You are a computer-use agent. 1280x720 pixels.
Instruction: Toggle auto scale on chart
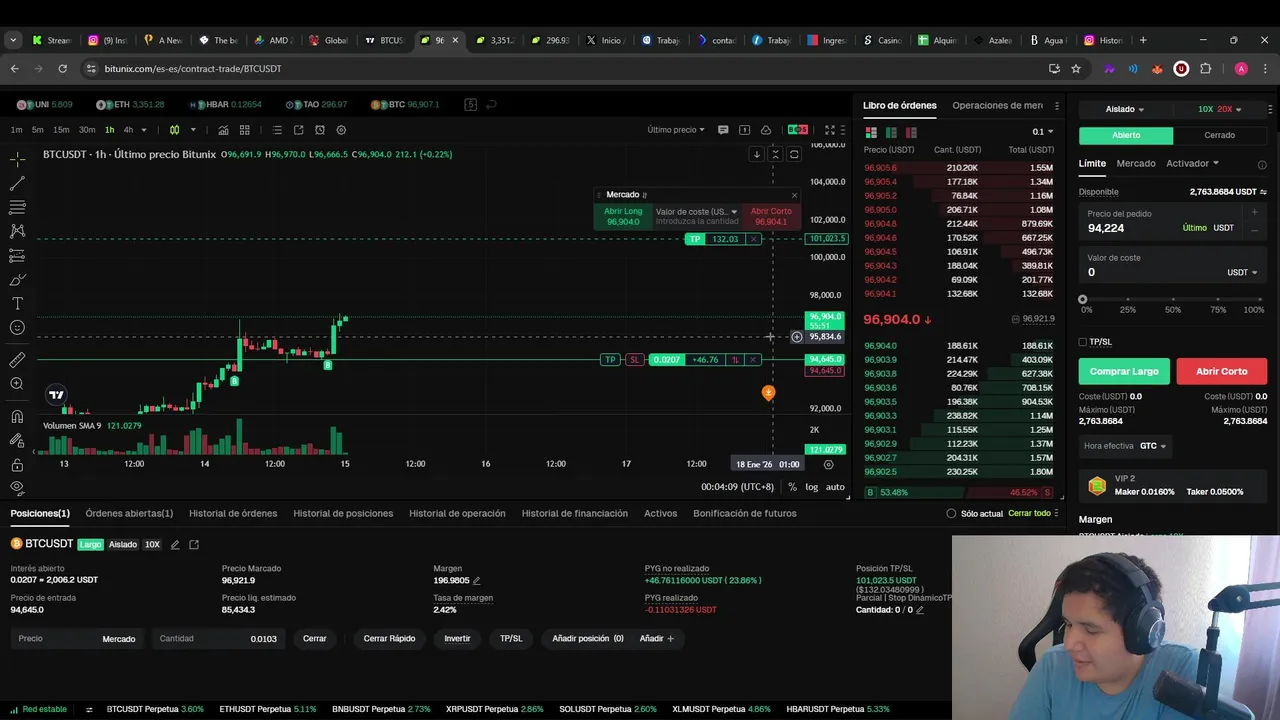[x=835, y=487]
